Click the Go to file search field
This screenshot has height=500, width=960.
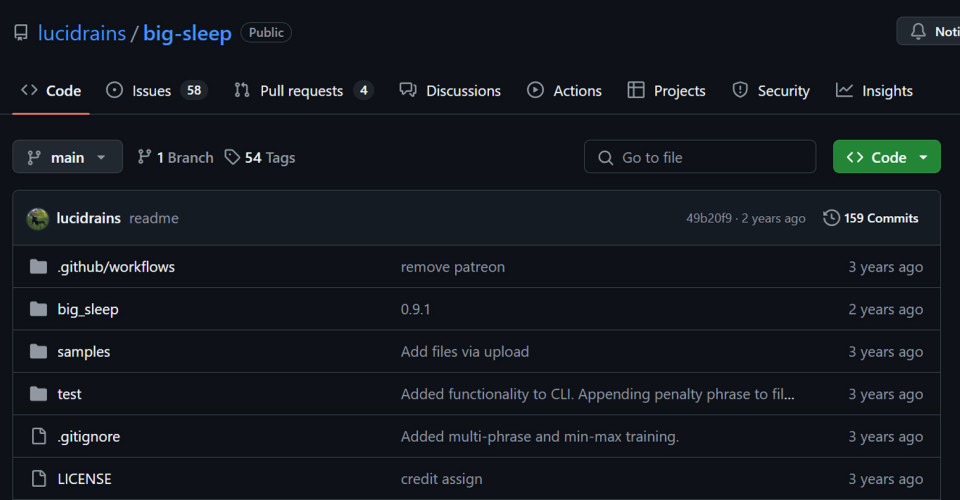[x=700, y=157]
